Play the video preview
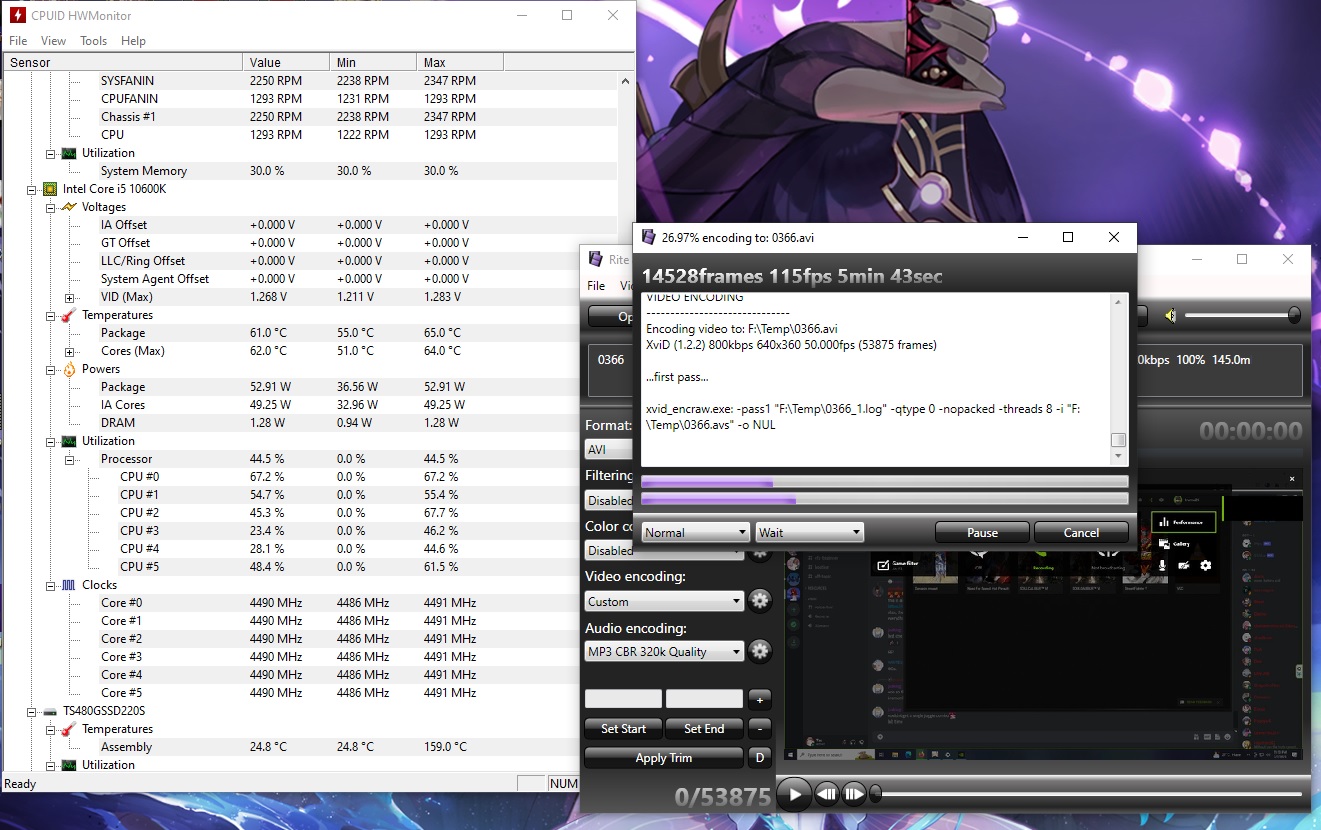This screenshot has width=1321, height=830. pos(794,795)
